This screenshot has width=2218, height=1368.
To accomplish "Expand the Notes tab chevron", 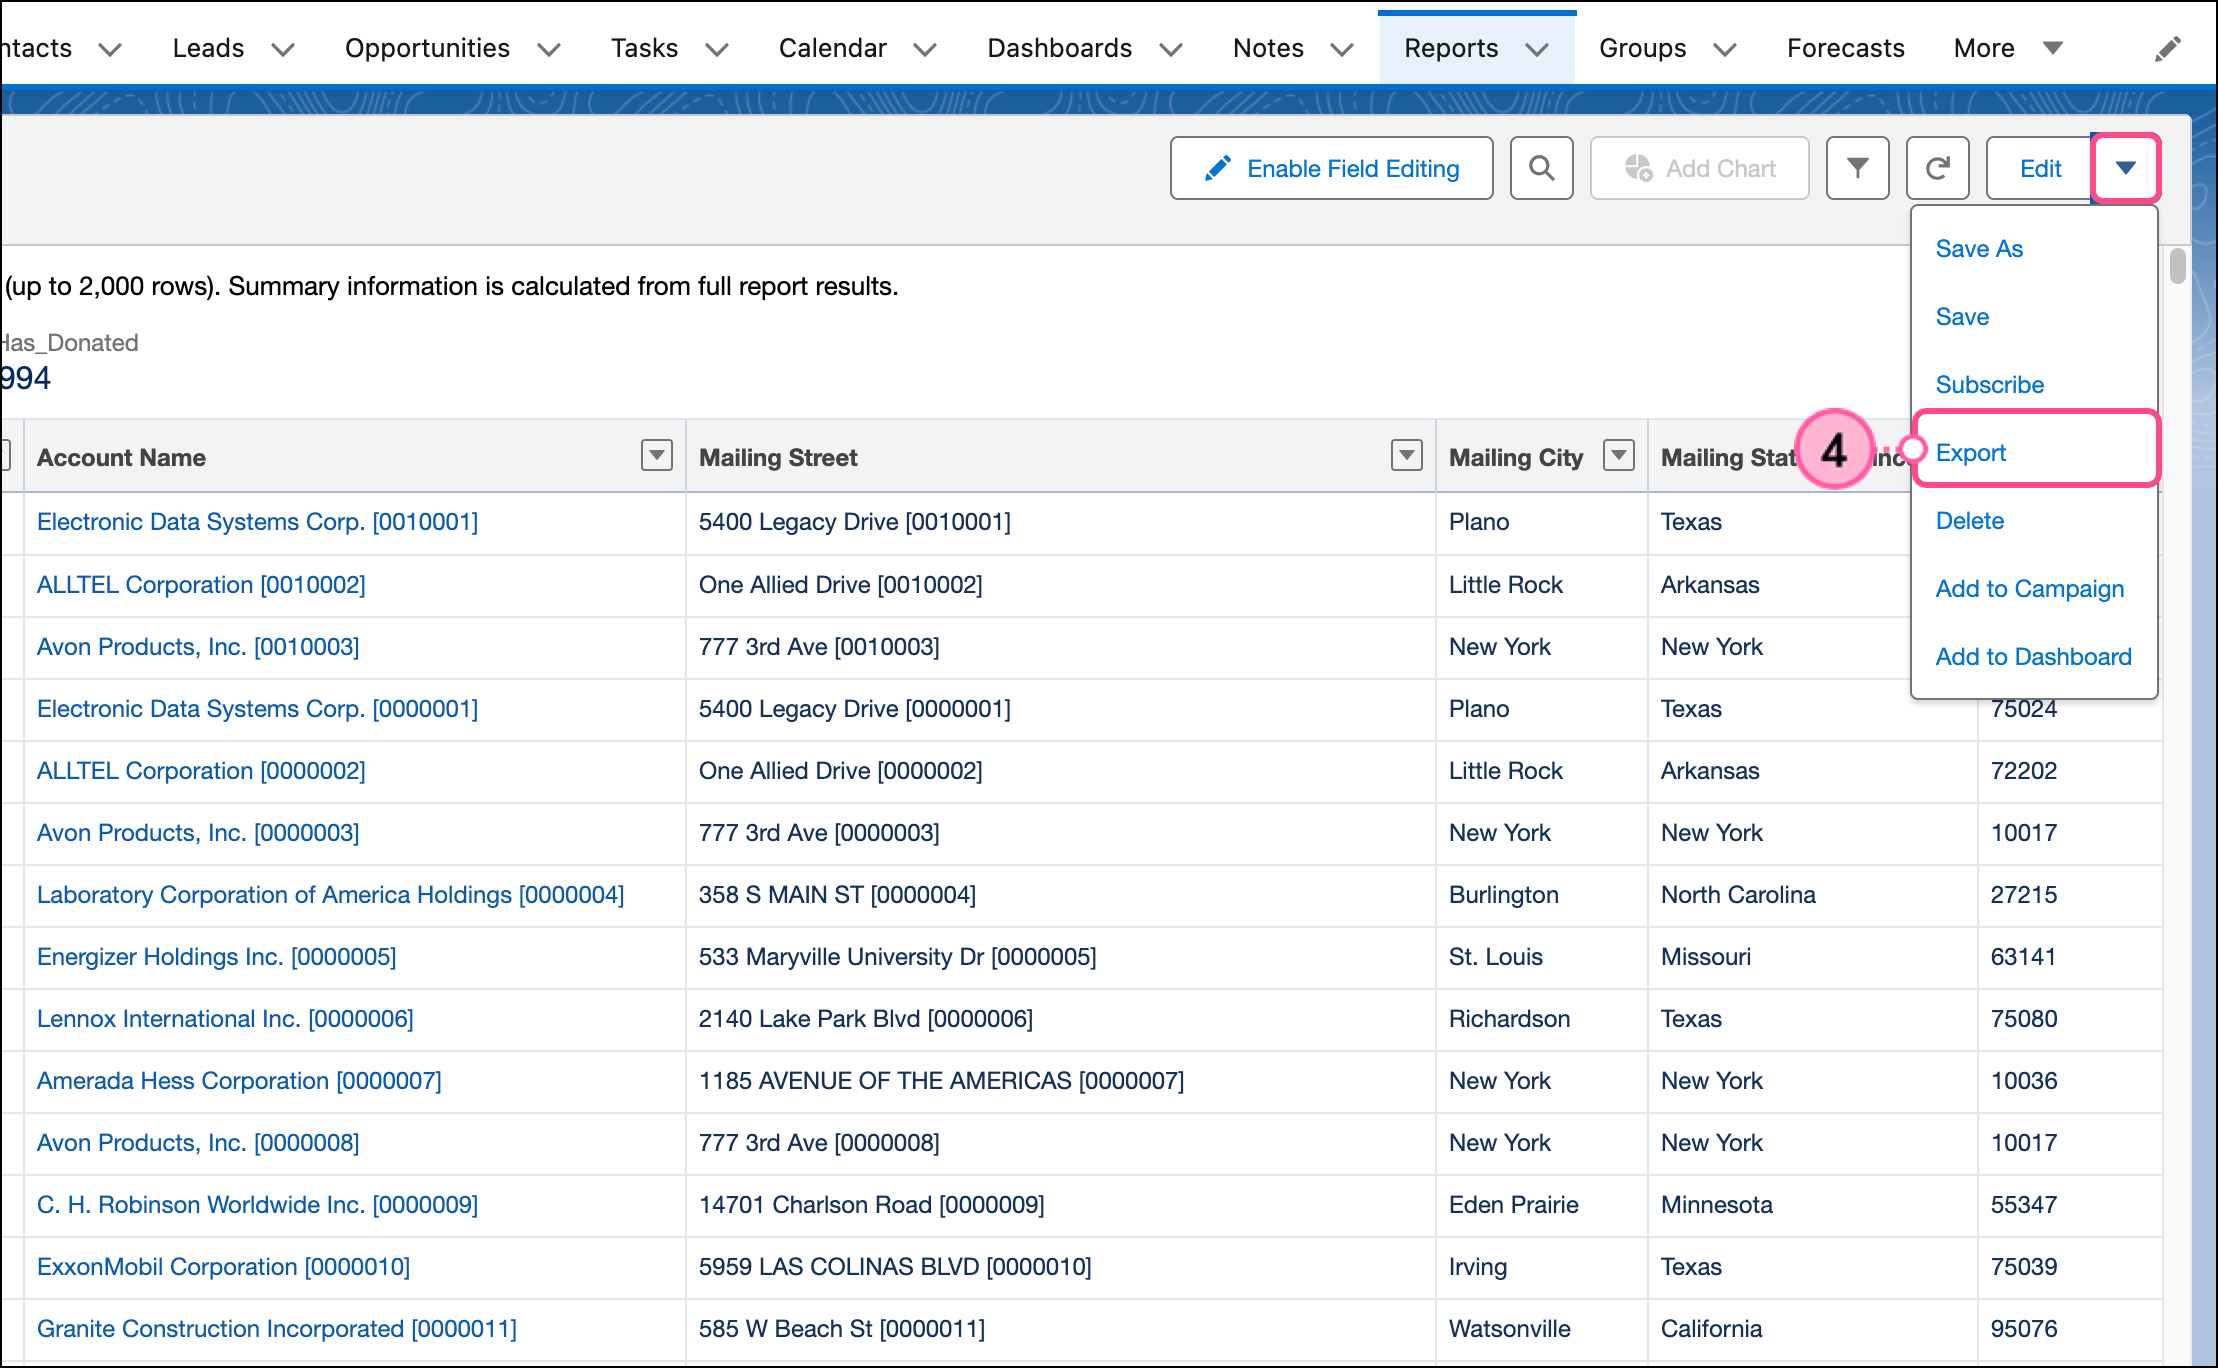I will (x=1342, y=49).
